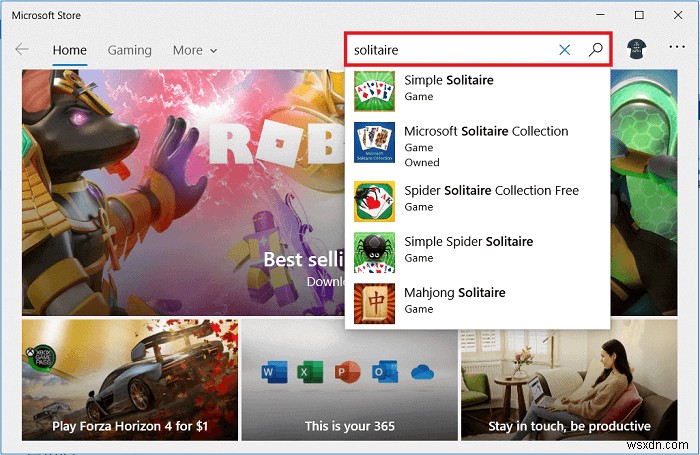The height and width of the screenshot is (455, 700).
Task: Open the three-dot more options menu
Action: click(x=677, y=47)
